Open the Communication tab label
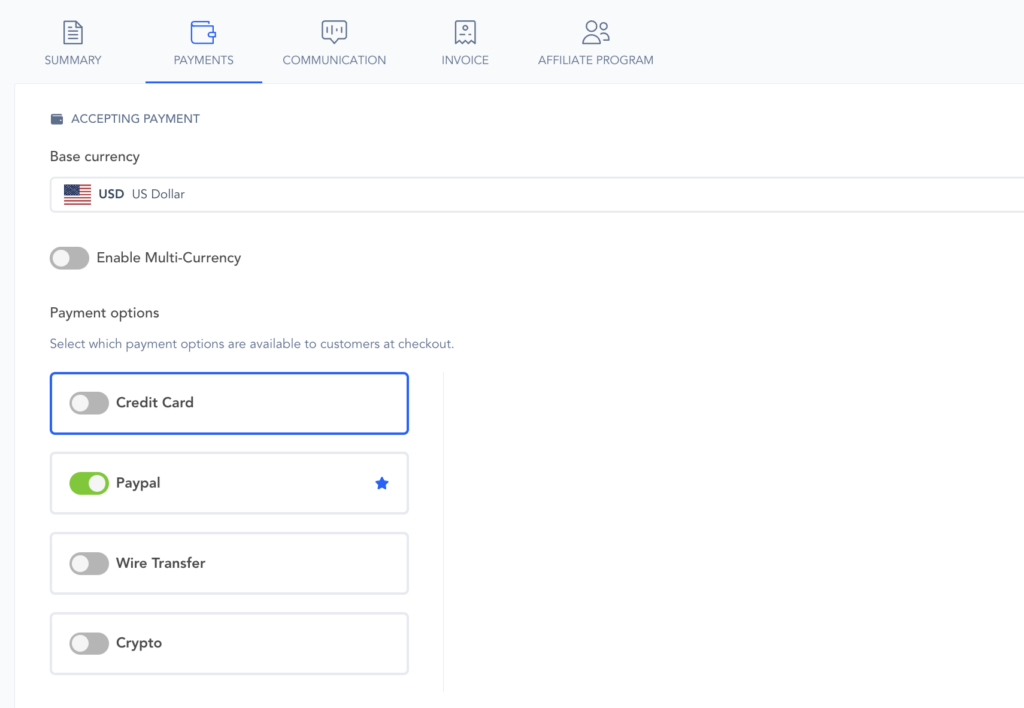Screen dimensions: 1024x708 334,60
